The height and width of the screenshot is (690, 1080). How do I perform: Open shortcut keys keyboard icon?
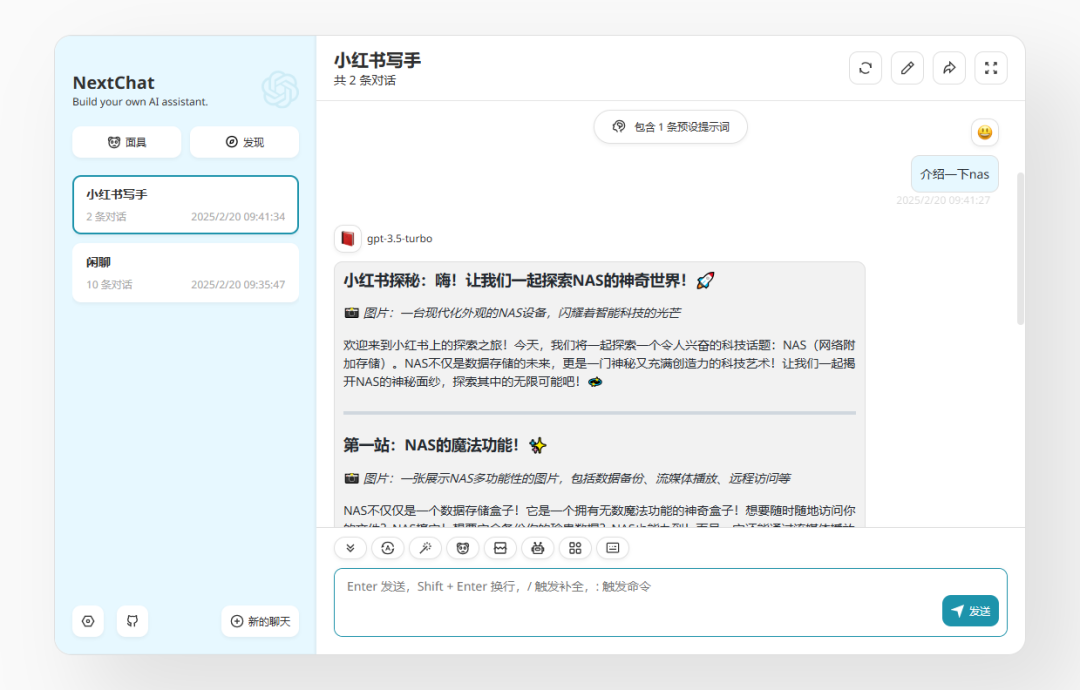tap(612, 548)
